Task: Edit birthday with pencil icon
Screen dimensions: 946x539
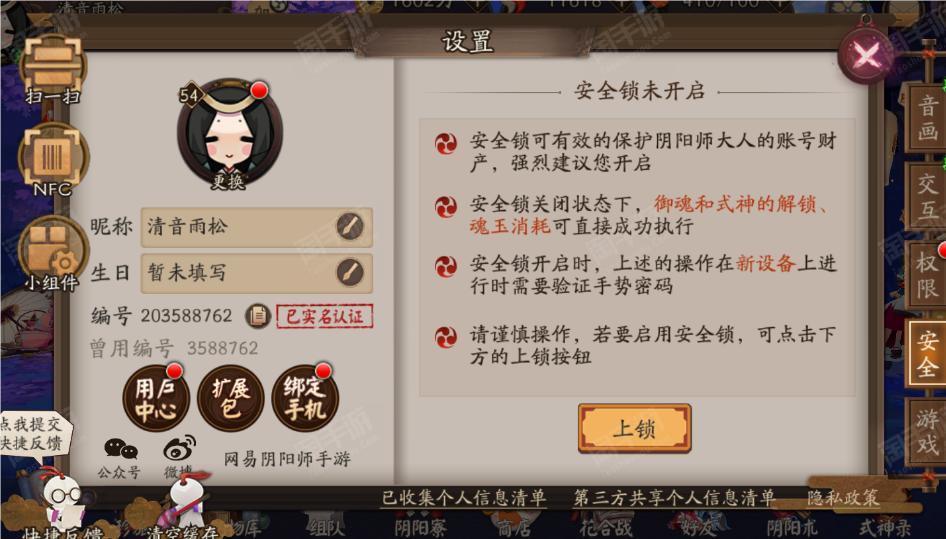Action: click(x=351, y=273)
